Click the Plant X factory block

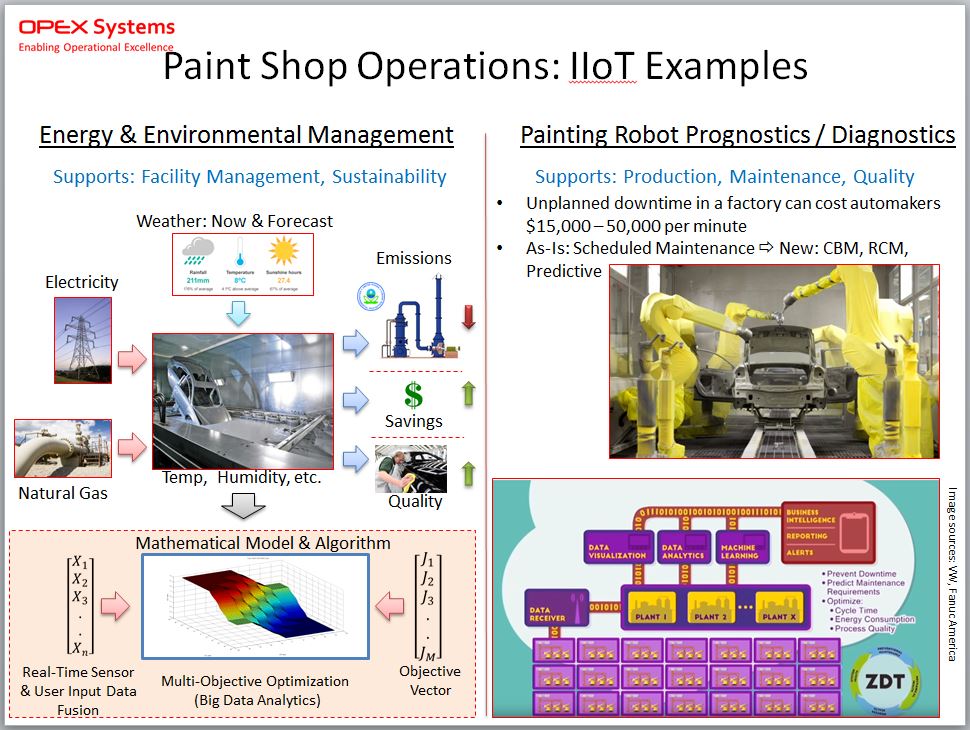pos(779,607)
